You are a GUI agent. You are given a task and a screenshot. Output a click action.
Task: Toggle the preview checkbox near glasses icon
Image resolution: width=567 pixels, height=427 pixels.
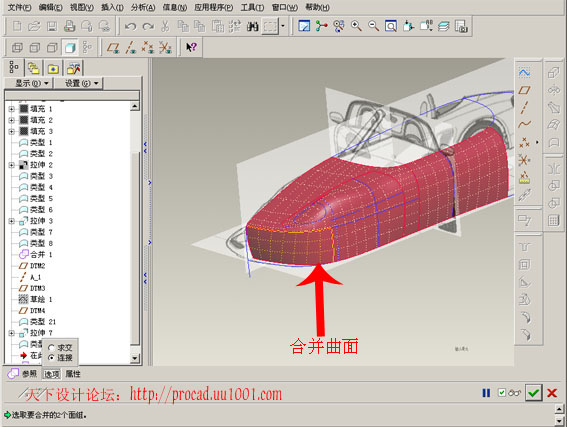502,393
